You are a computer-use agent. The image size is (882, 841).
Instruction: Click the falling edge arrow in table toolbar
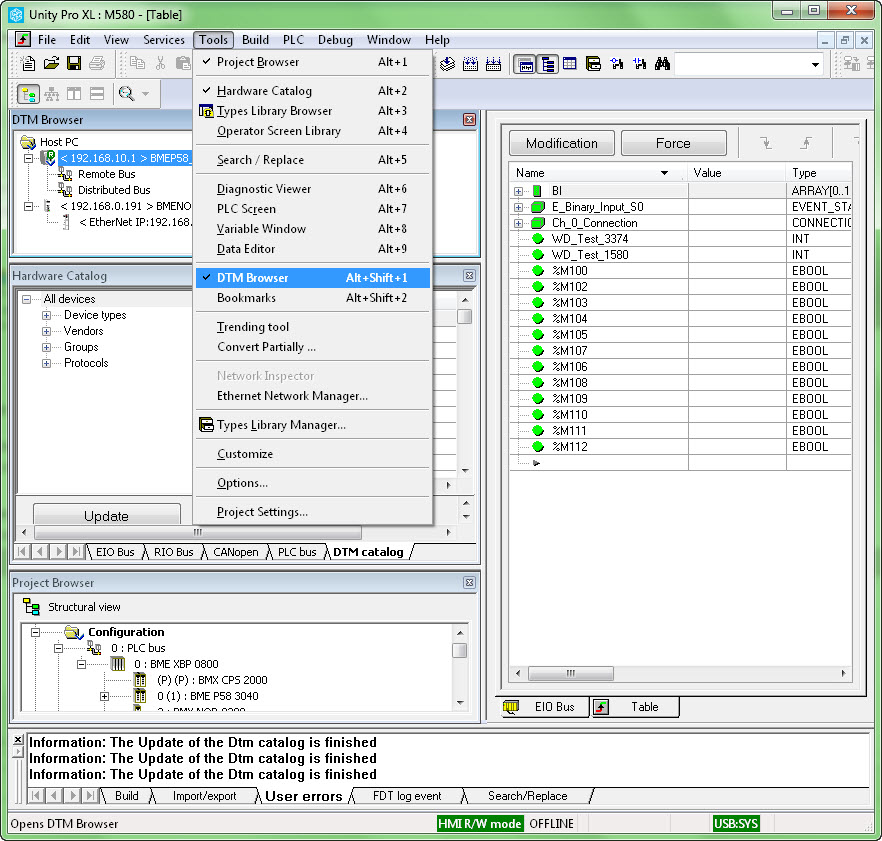[766, 143]
